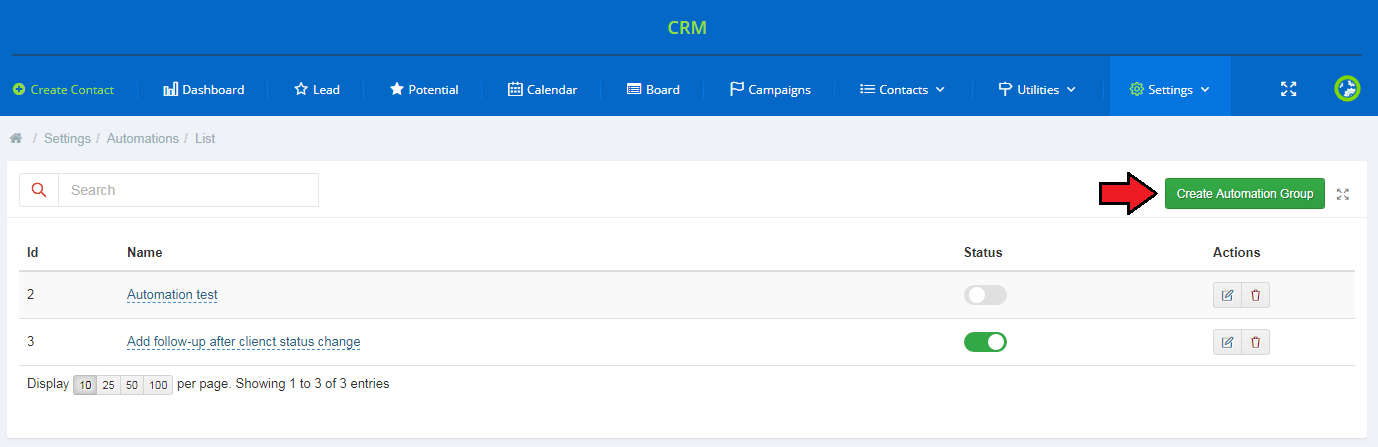Switch to the Board view

[x=653, y=89]
